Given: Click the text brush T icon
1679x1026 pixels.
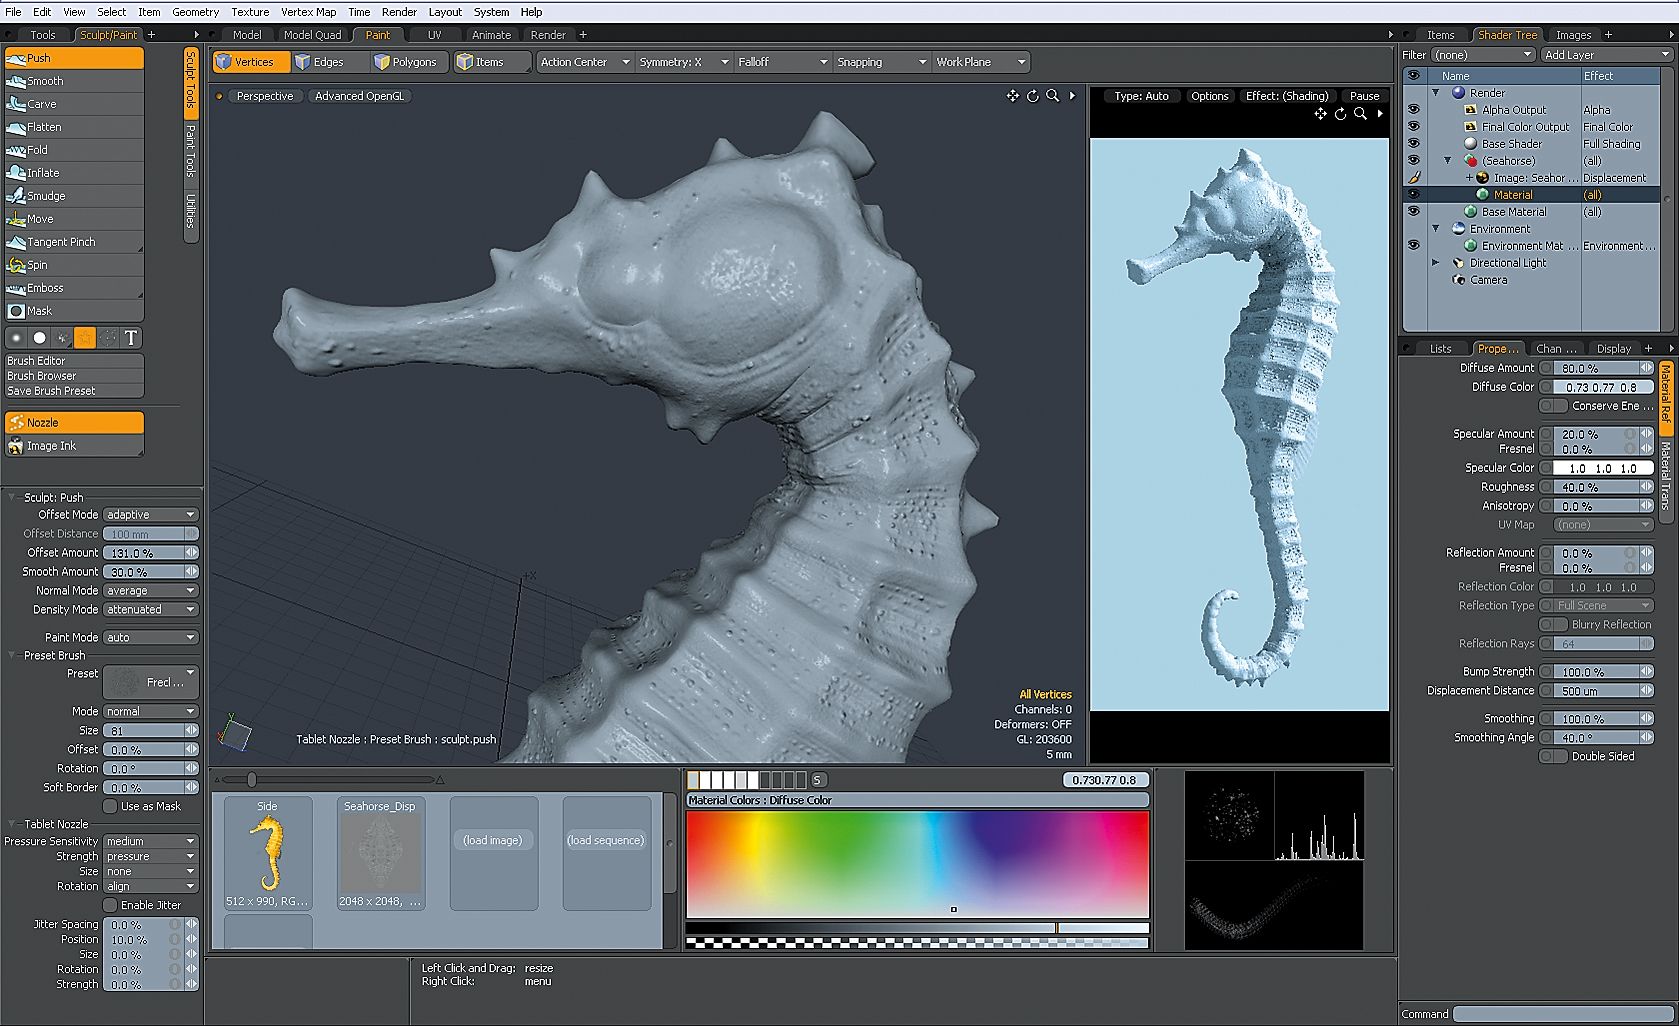Looking at the screenshot, I should tap(131, 338).
